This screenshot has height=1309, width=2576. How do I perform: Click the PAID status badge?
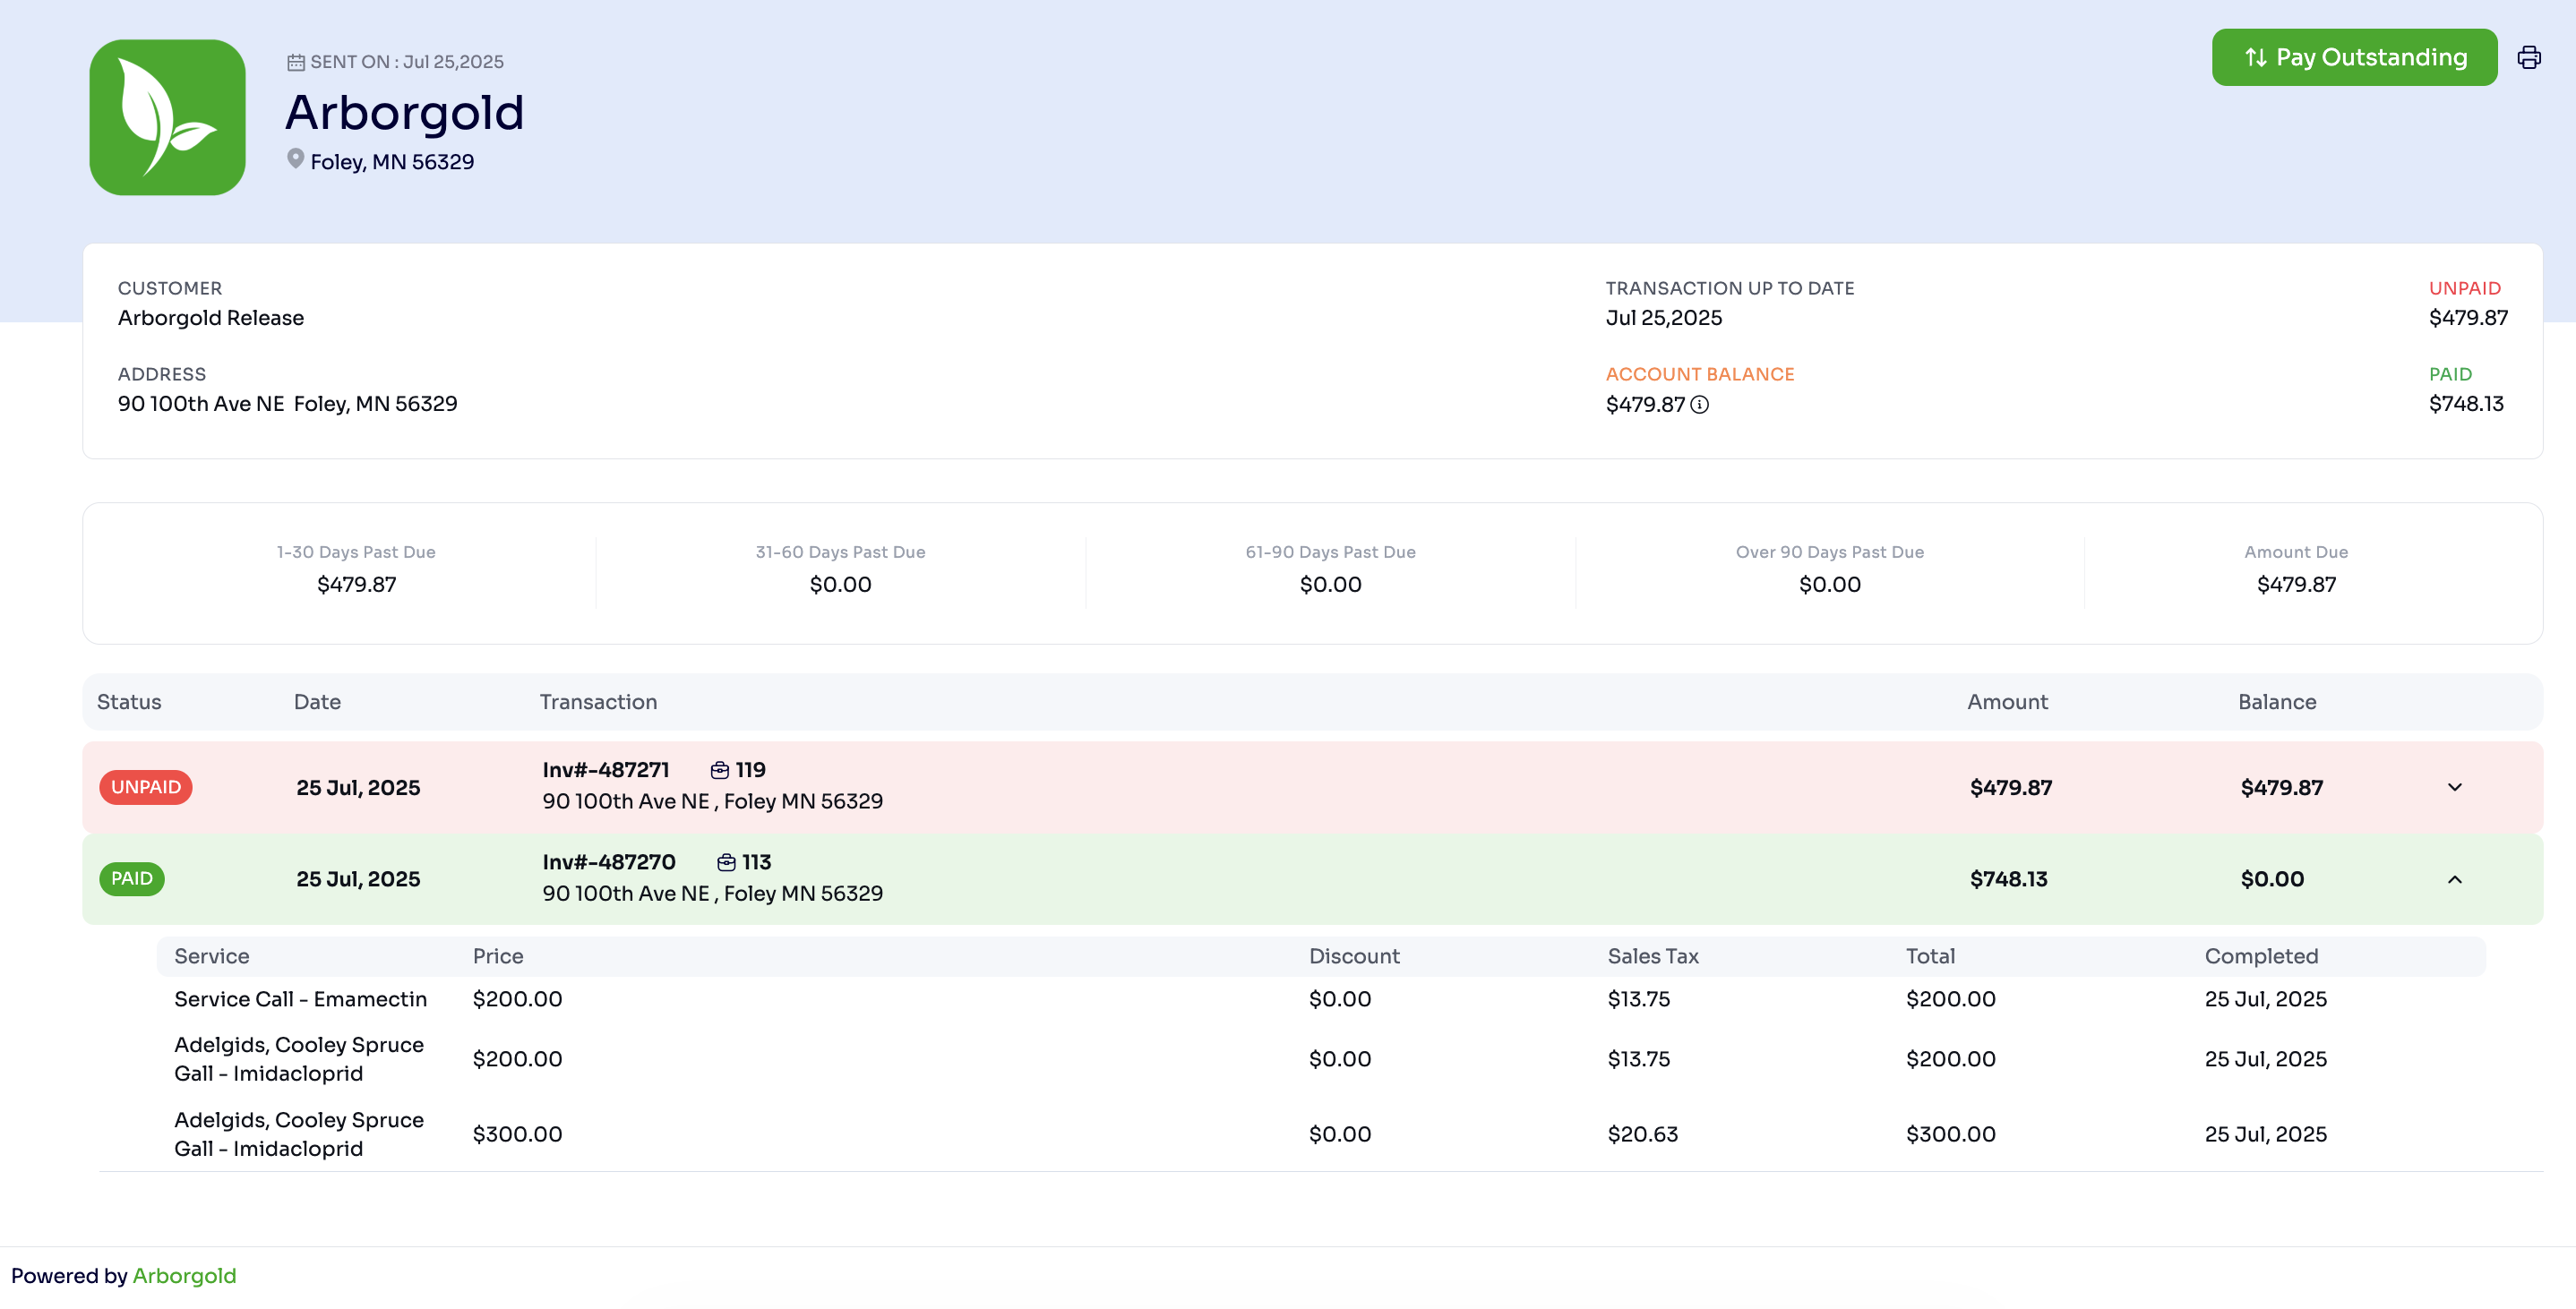[132, 879]
